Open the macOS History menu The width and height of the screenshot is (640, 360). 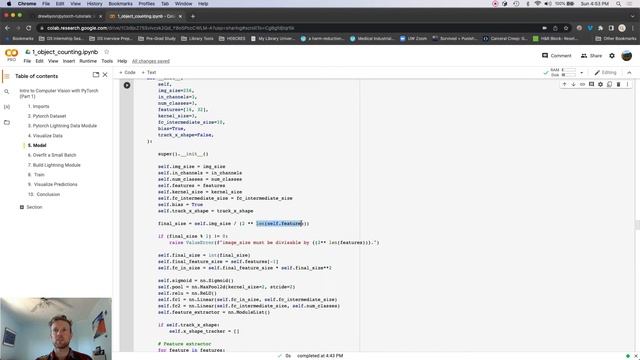click(x=94, y=4)
